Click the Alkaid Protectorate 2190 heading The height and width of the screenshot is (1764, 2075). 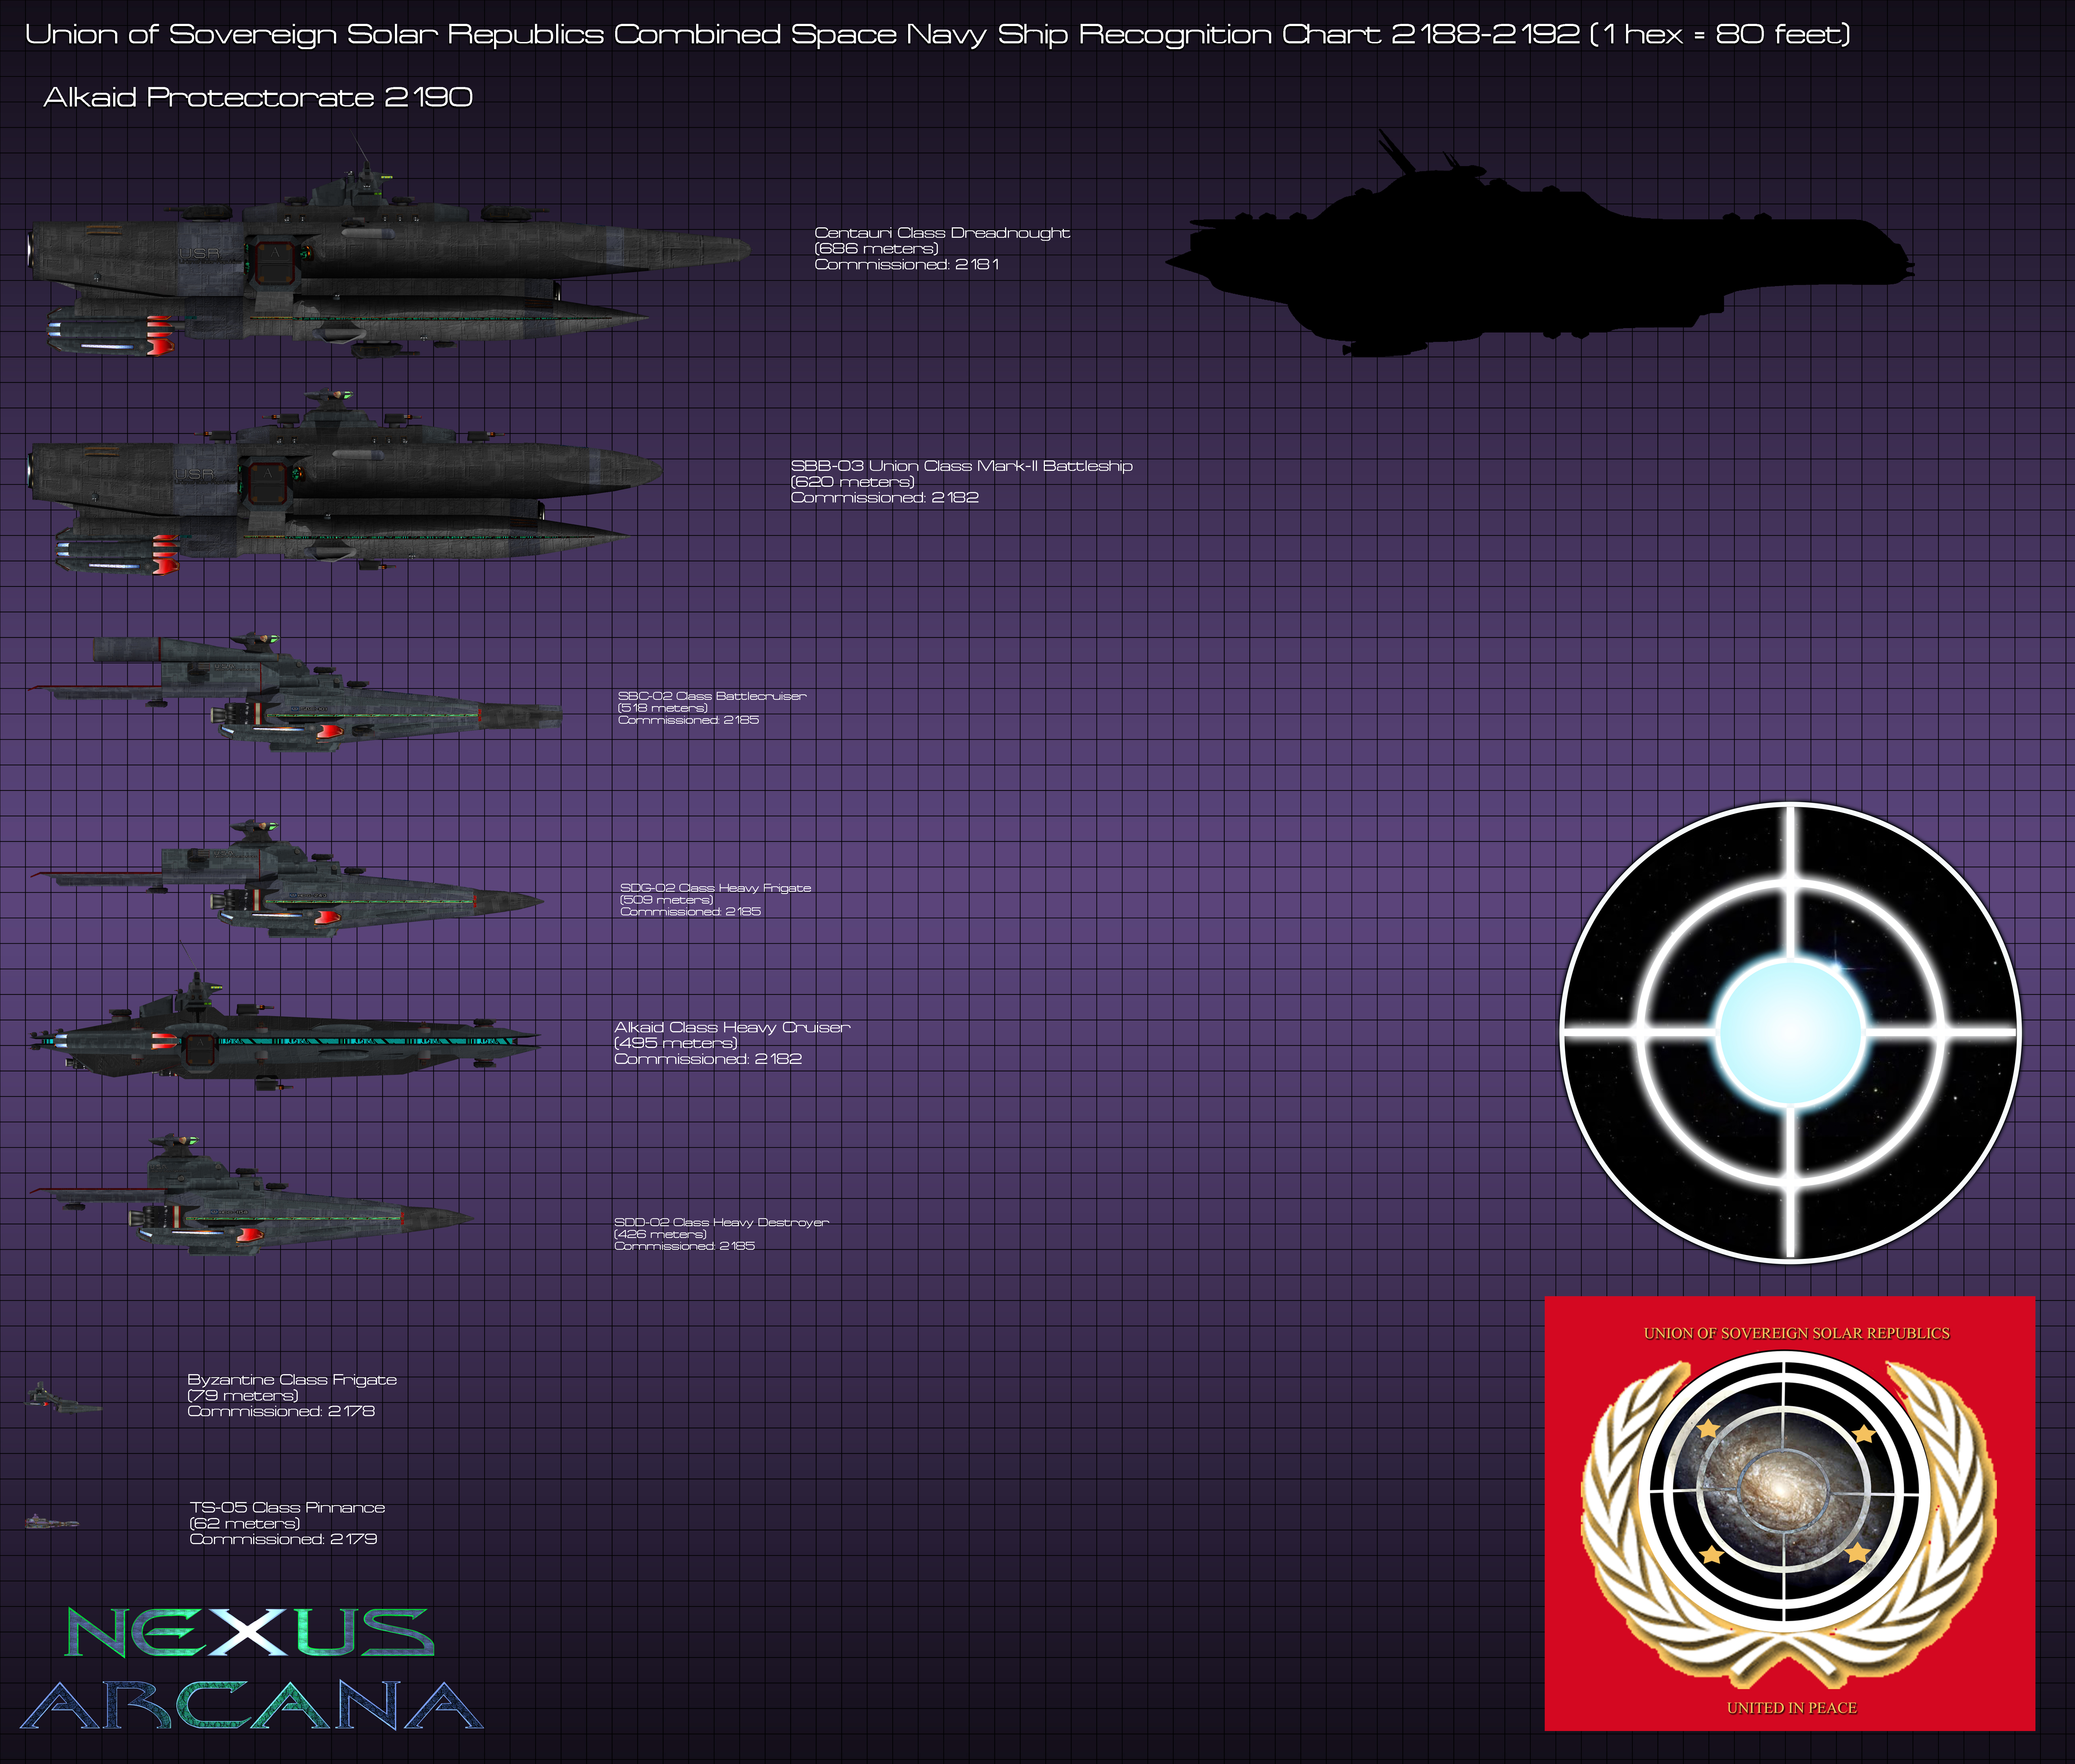[258, 97]
